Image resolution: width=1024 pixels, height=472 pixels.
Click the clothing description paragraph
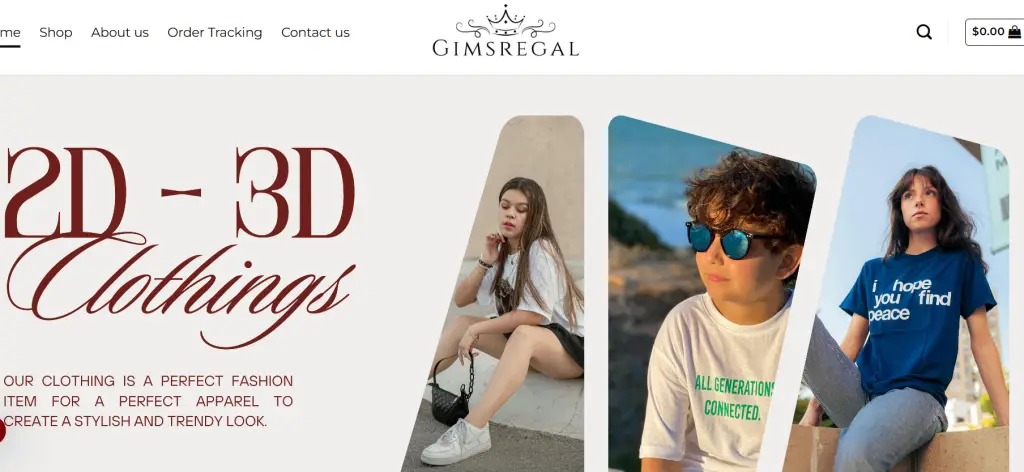click(x=148, y=401)
